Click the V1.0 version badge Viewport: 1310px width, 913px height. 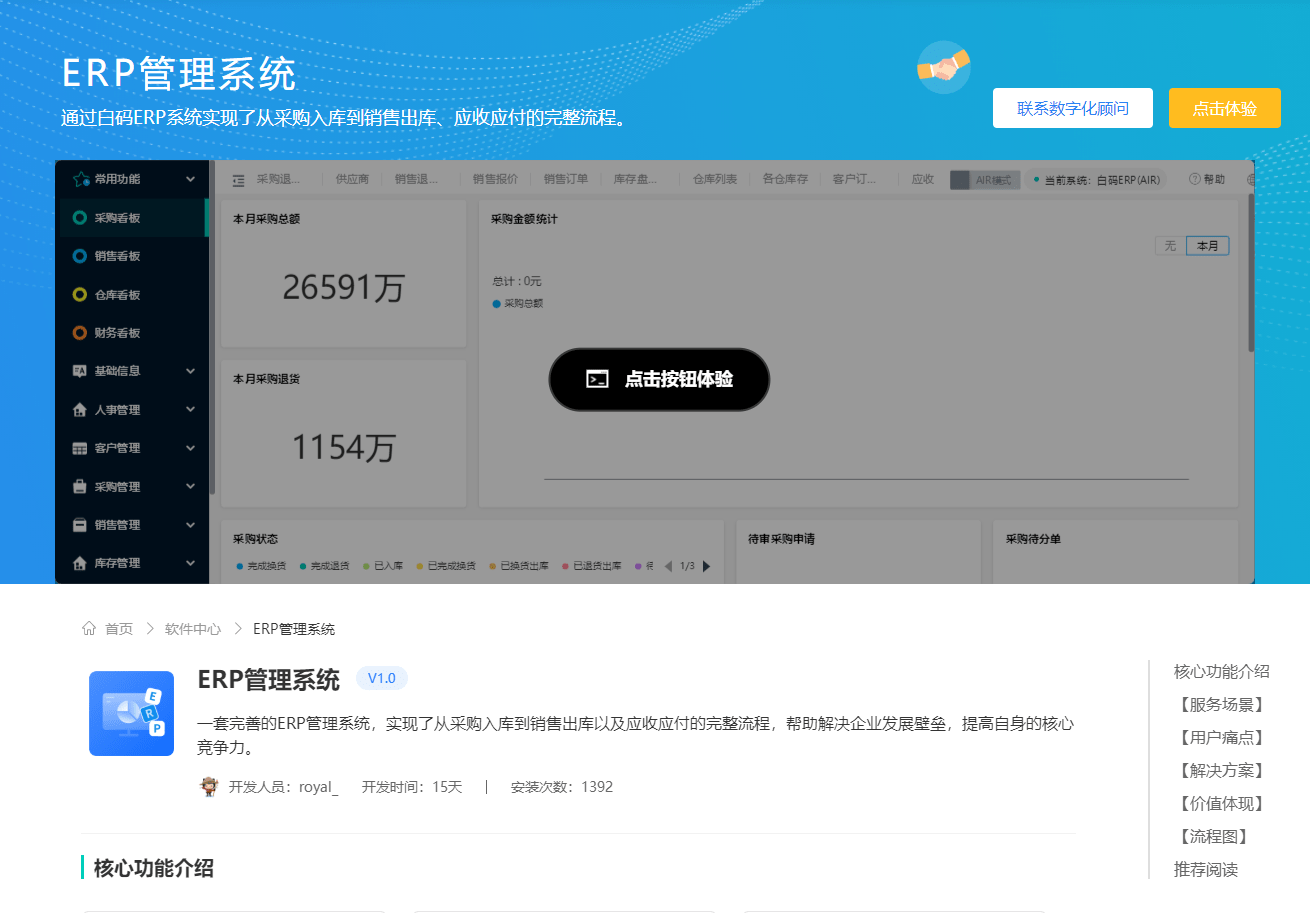pos(382,678)
